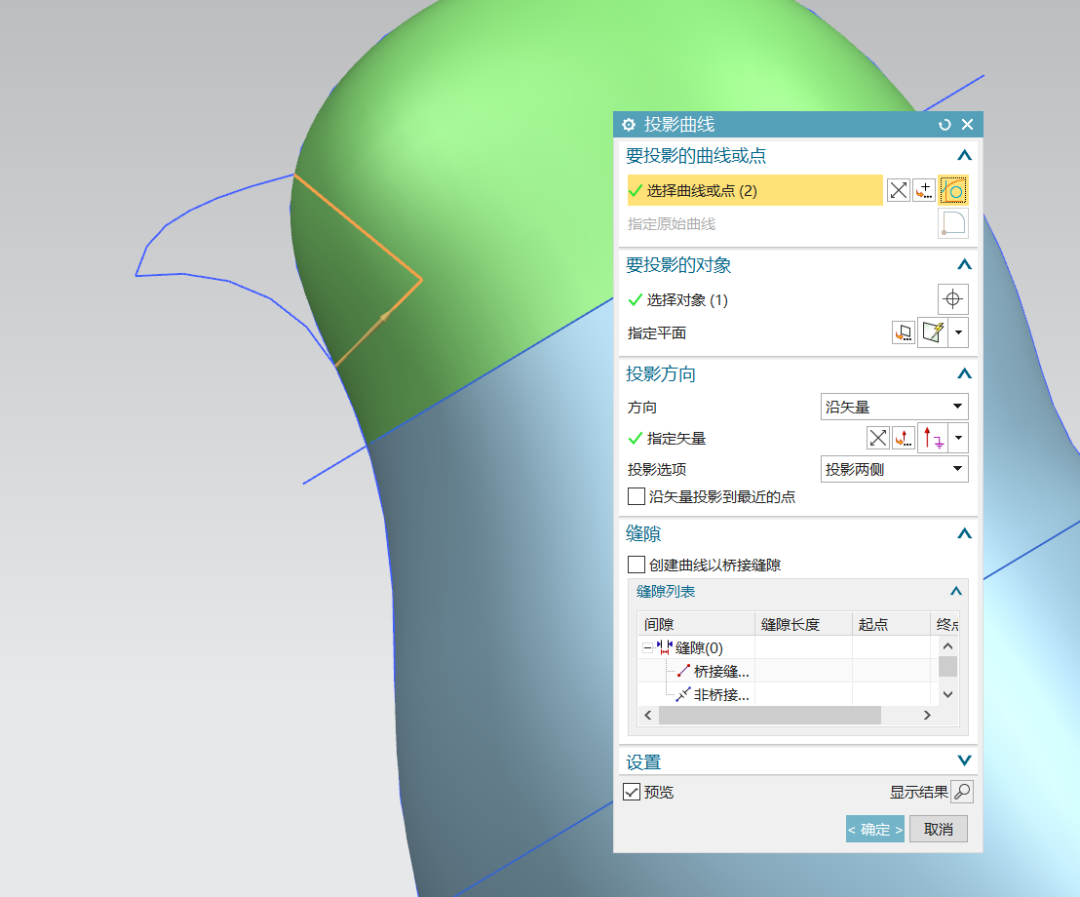
Task: Click the plane dialog icon next to 指定平面
Action: [903, 332]
